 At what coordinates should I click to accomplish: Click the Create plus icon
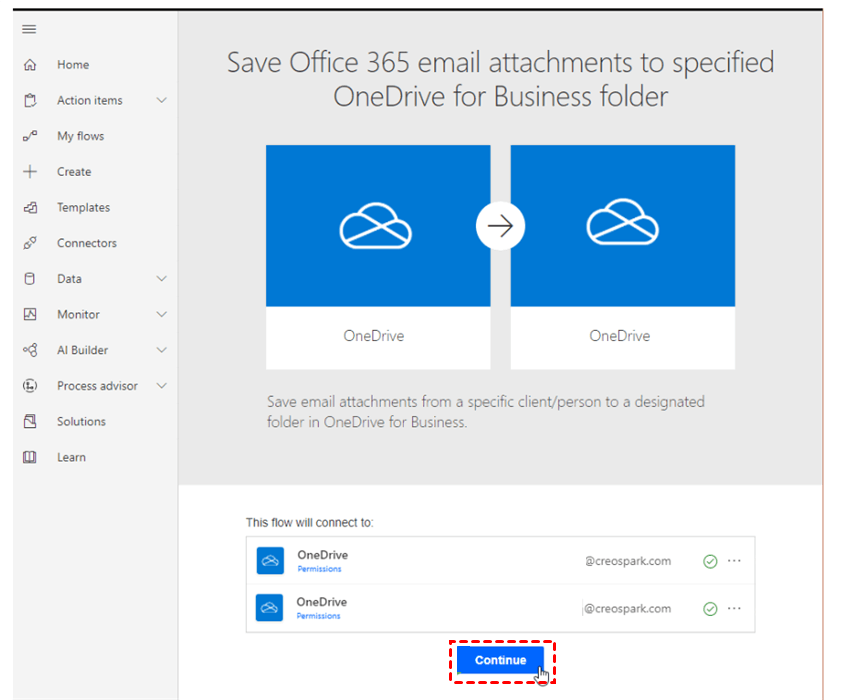point(30,172)
